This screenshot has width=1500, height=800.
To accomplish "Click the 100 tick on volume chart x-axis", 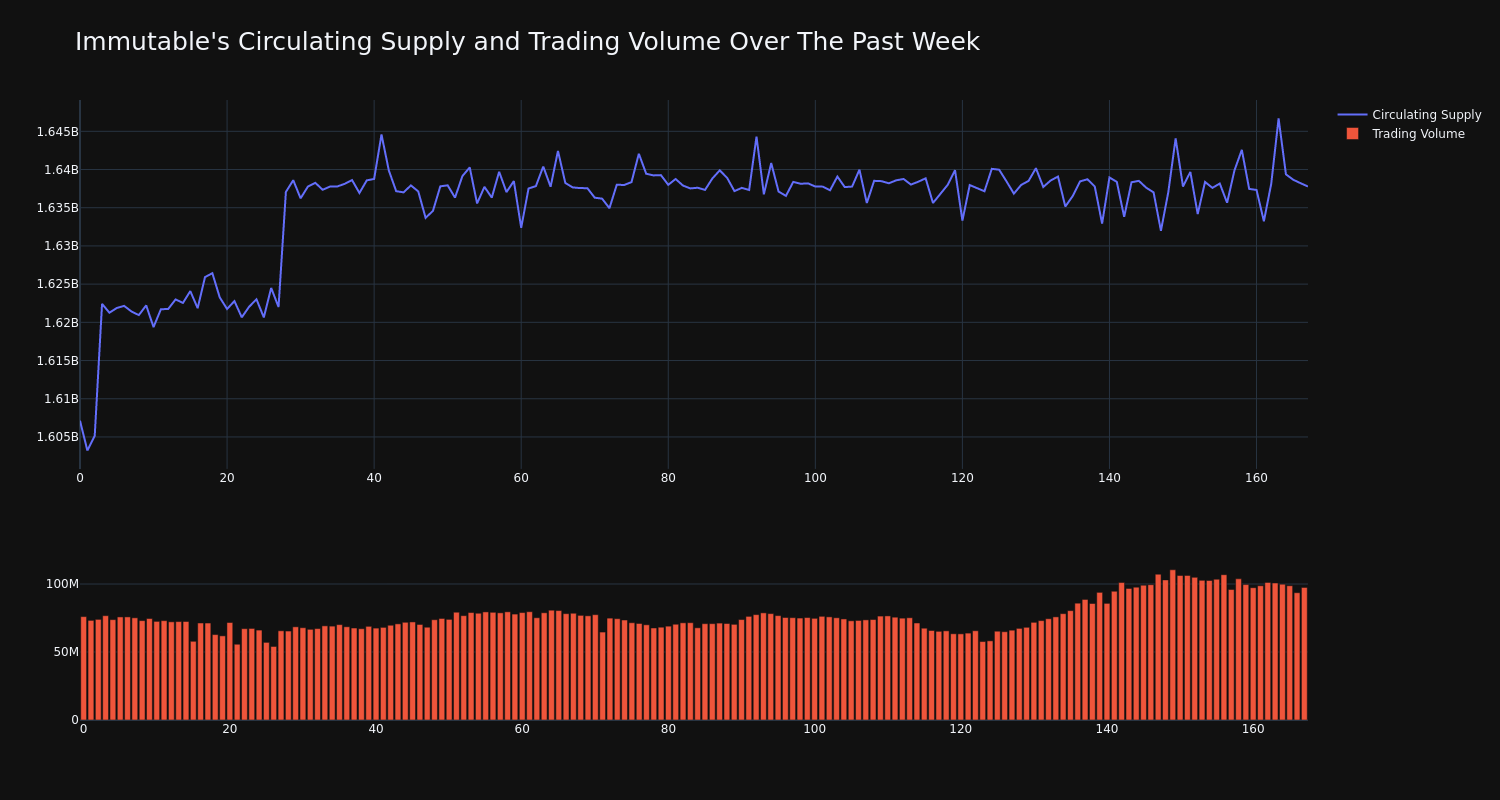I will [x=815, y=729].
